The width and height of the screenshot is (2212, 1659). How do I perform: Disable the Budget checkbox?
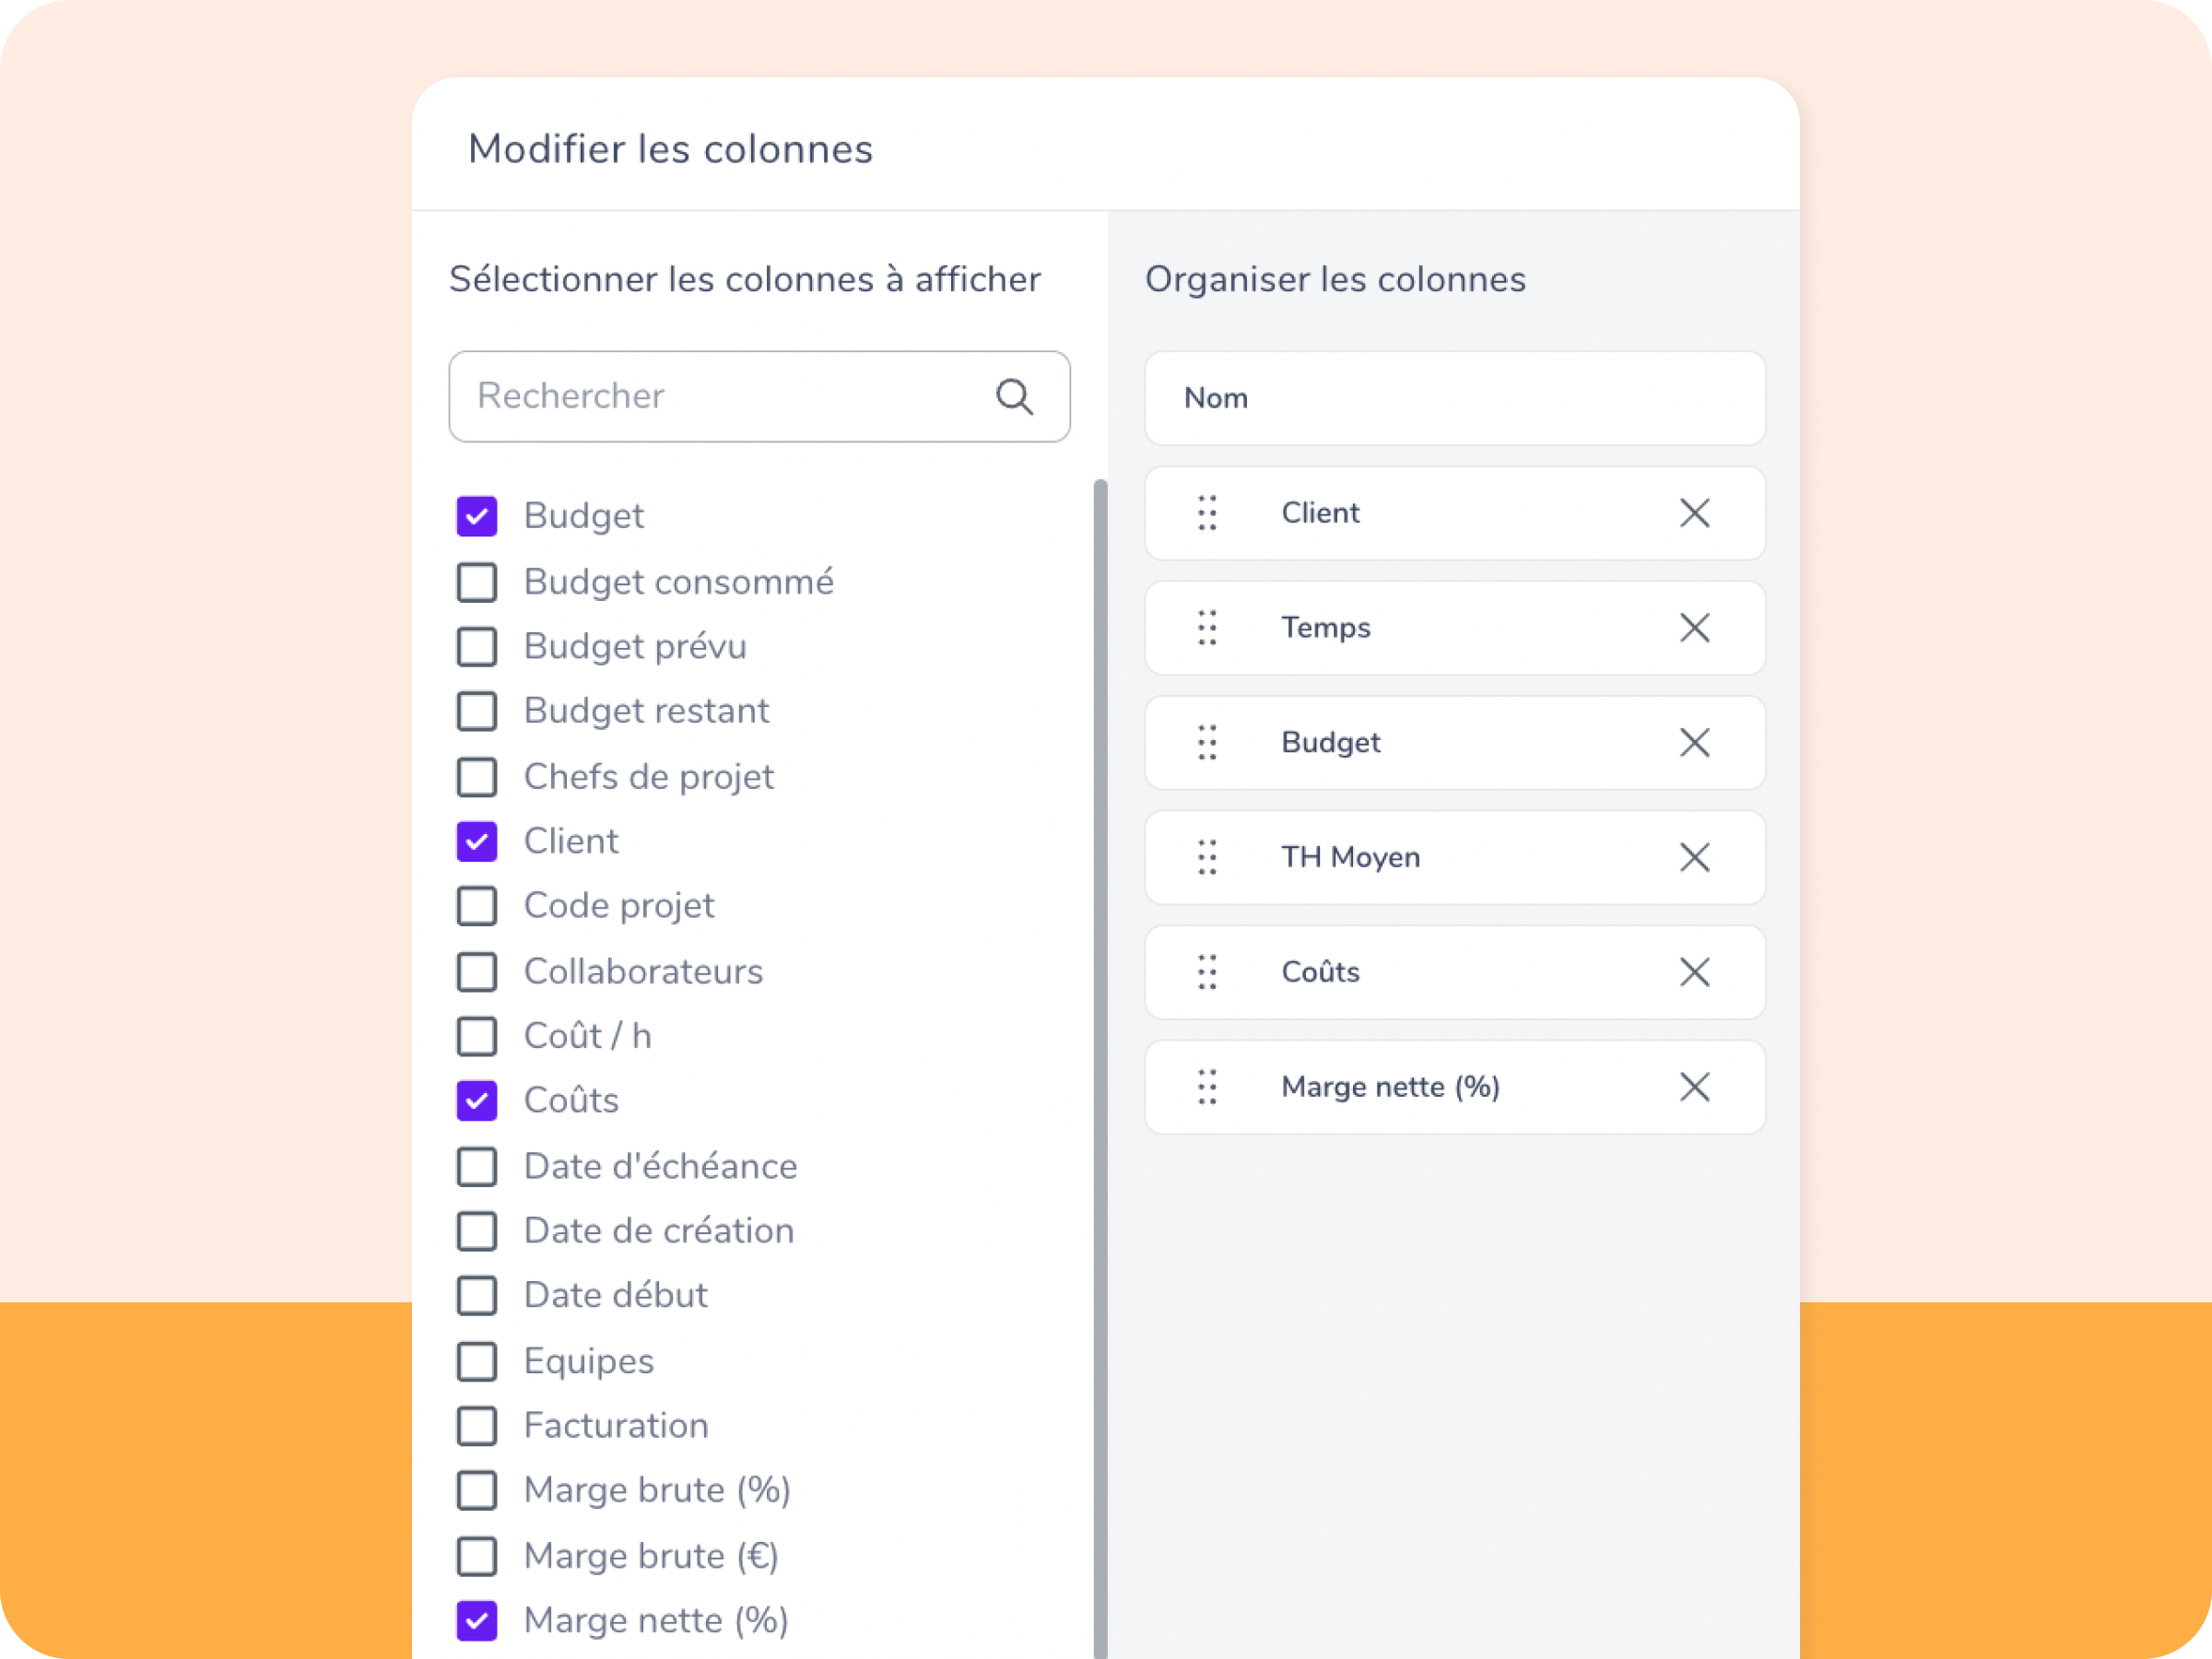point(477,516)
